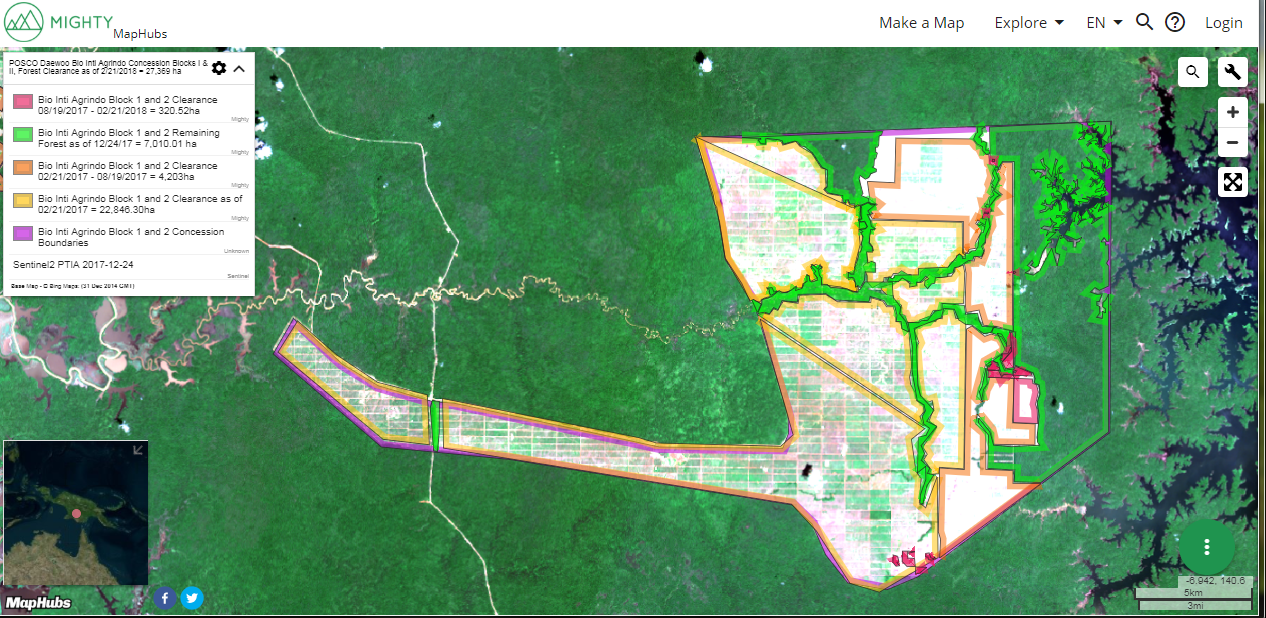Select the 'Remaining Forest as of 12/24/17' layer text
1266x618 pixels.
[127, 138]
